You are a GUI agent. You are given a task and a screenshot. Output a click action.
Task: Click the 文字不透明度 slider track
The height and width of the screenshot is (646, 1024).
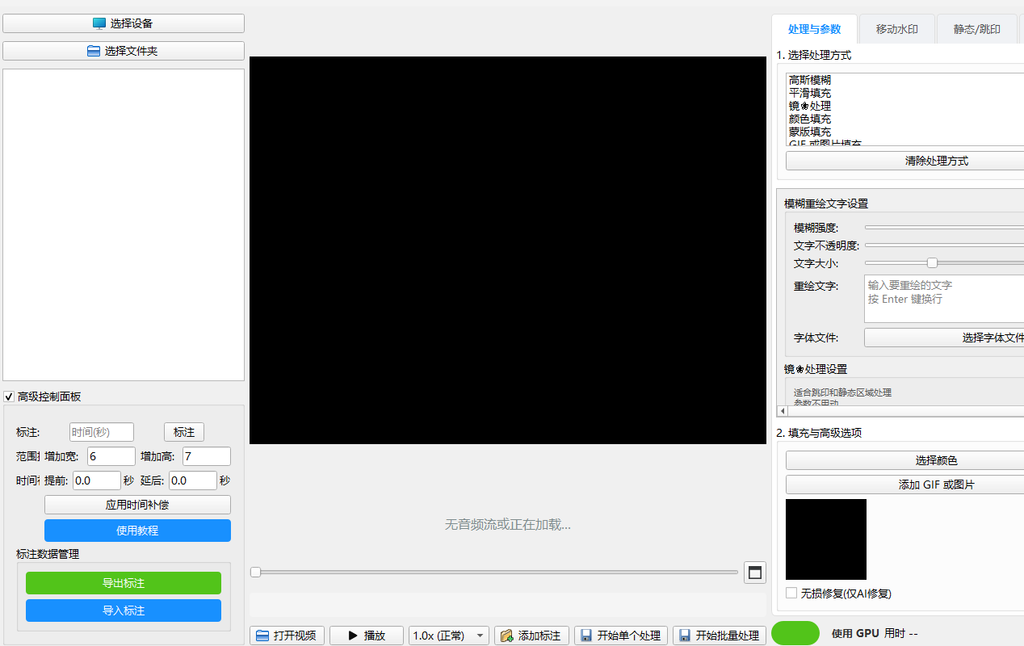click(944, 245)
